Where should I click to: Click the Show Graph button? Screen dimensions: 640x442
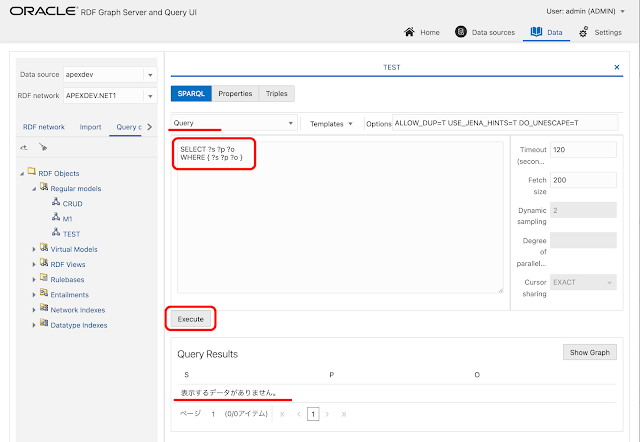click(590, 352)
